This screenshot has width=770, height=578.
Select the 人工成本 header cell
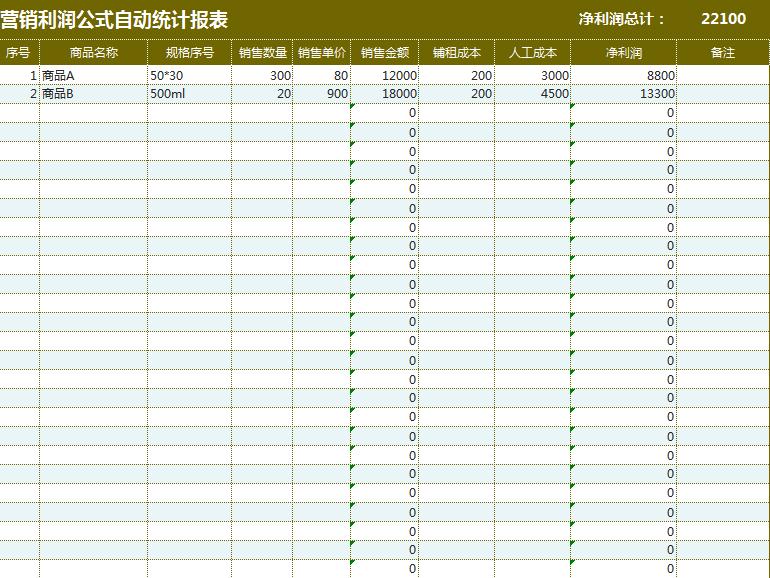[532, 53]
